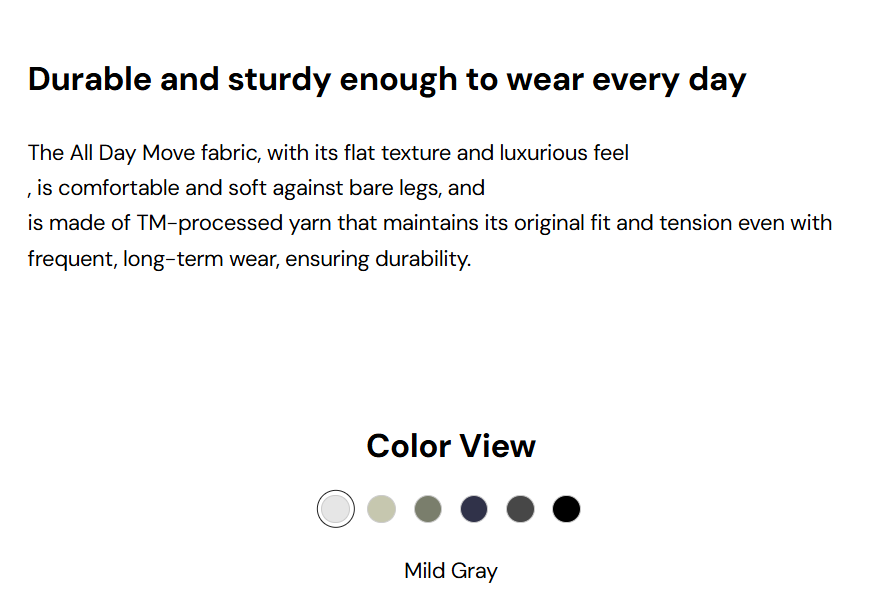Click the text 'TM-processed yarn'
Image resolution: width=886 pixels, height=613 pixels.
coord(220,223)
